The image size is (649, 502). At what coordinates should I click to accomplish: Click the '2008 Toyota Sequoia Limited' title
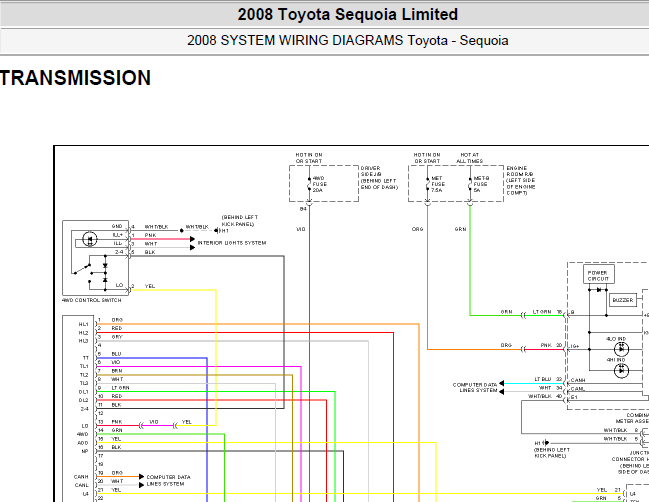[347, 14]
